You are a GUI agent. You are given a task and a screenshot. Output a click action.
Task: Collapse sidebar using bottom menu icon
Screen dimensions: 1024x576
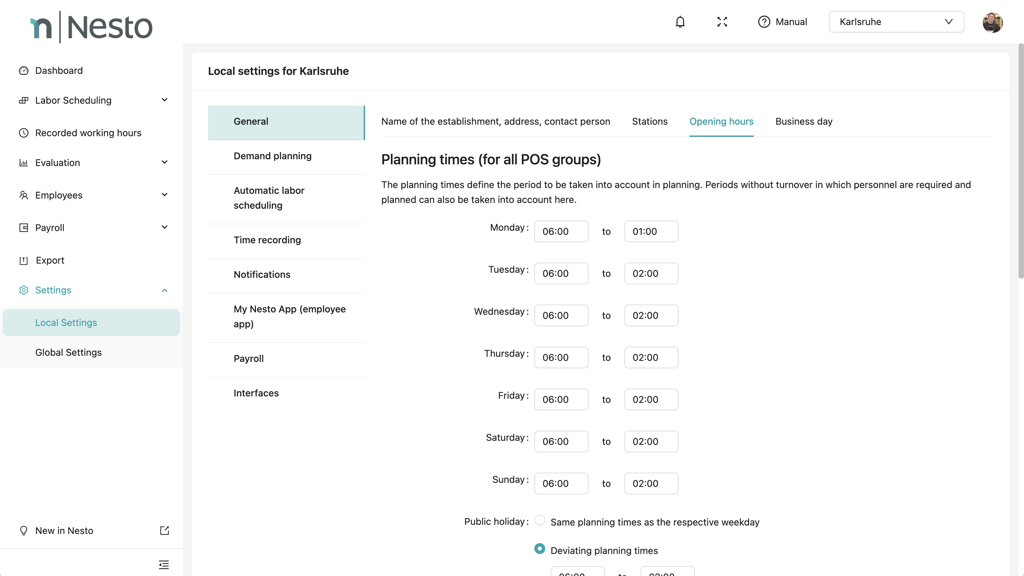(164, 565)
